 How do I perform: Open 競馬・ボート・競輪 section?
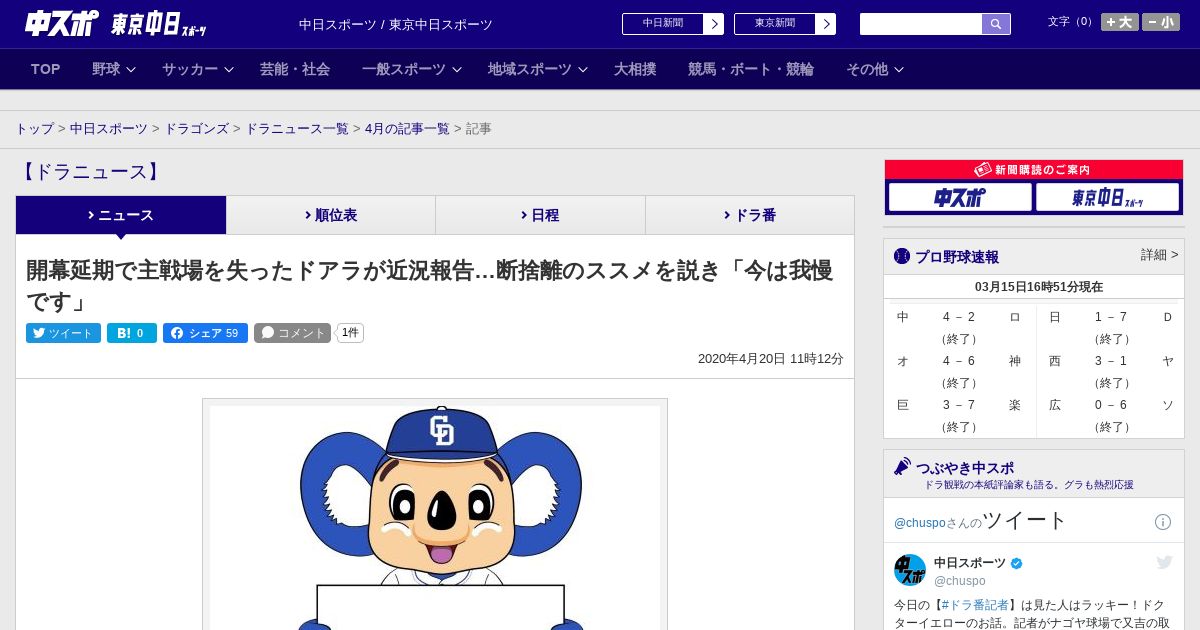pyautogui.click(x=751, y=69)
